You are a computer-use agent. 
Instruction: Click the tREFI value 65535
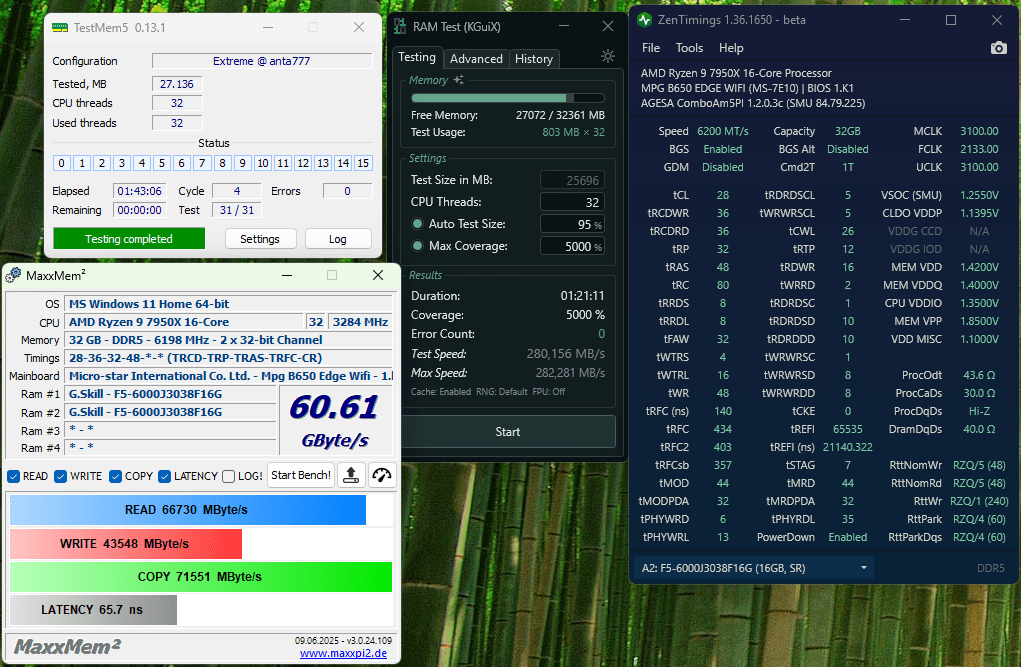(848, 429)
